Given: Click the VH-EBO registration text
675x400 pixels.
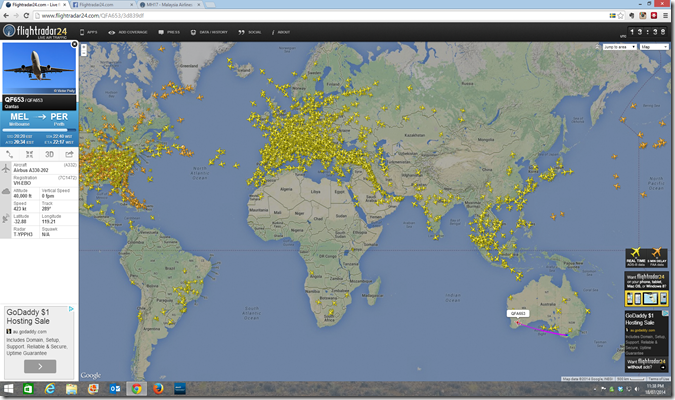Looking at the screenshot, I should [22, 183].
